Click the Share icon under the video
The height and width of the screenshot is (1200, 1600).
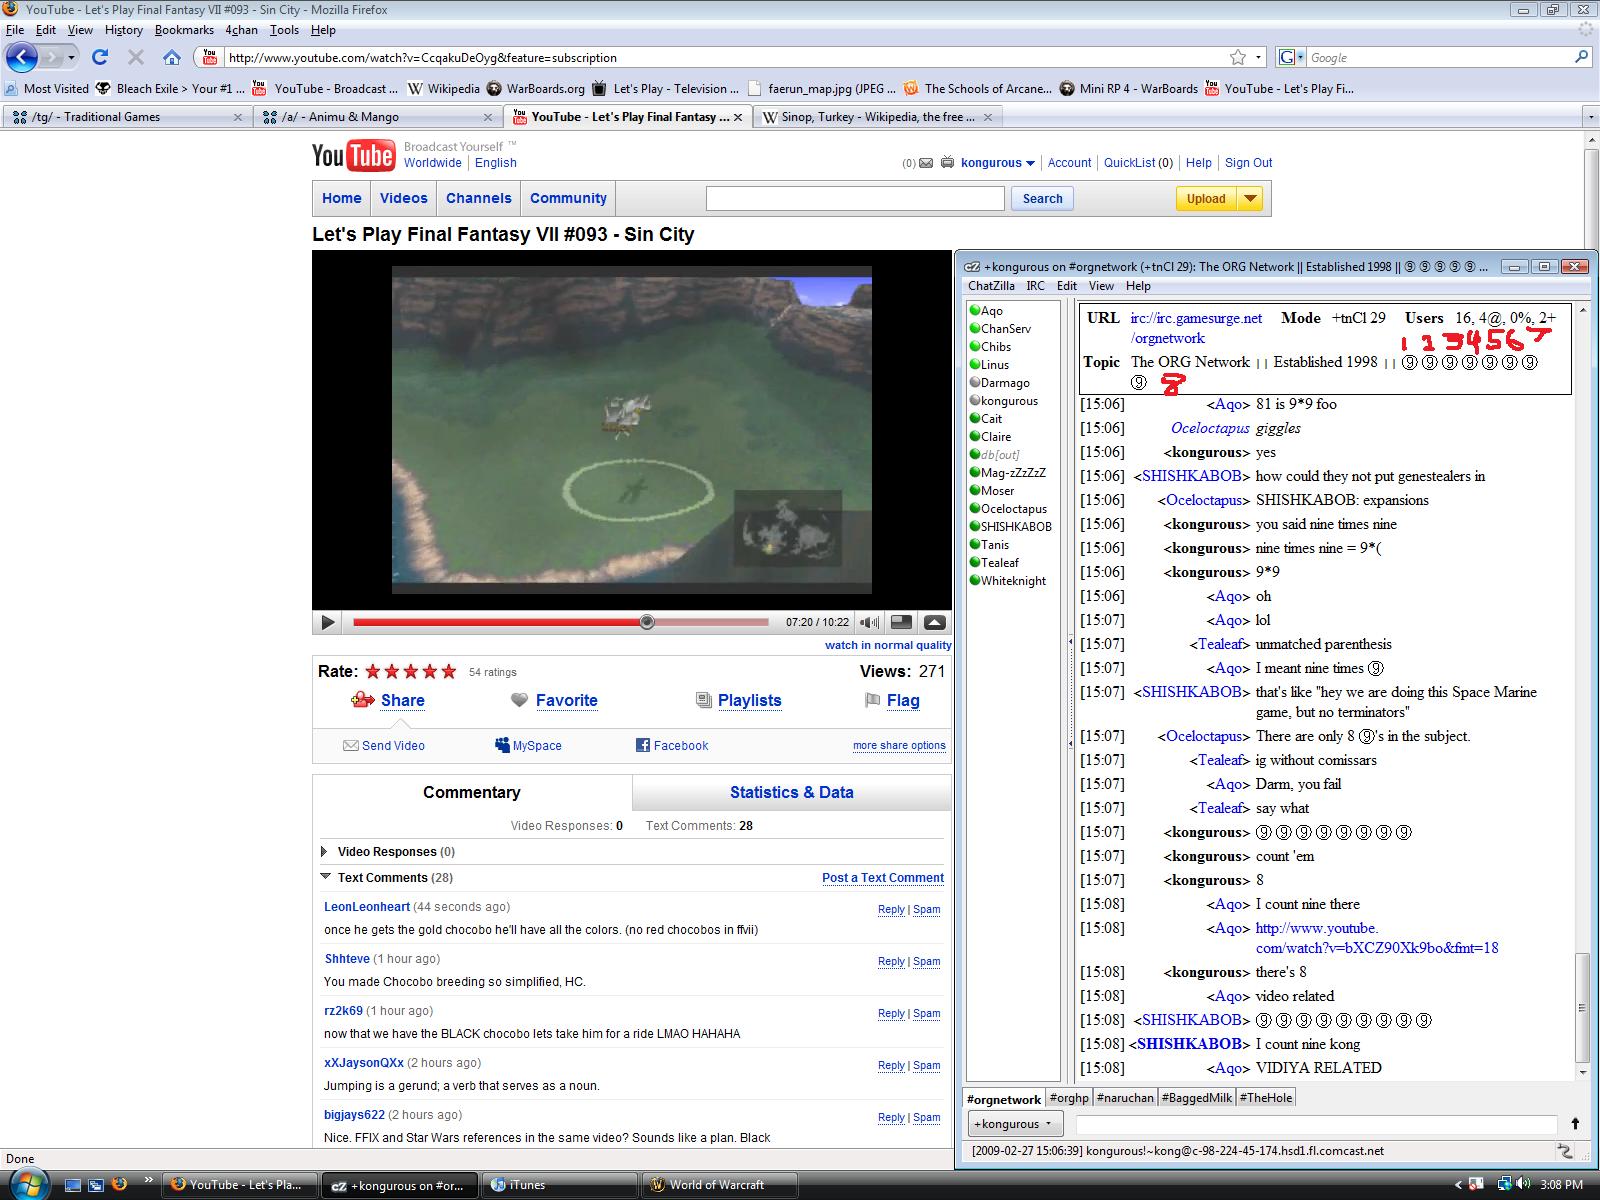pos(362,700)
